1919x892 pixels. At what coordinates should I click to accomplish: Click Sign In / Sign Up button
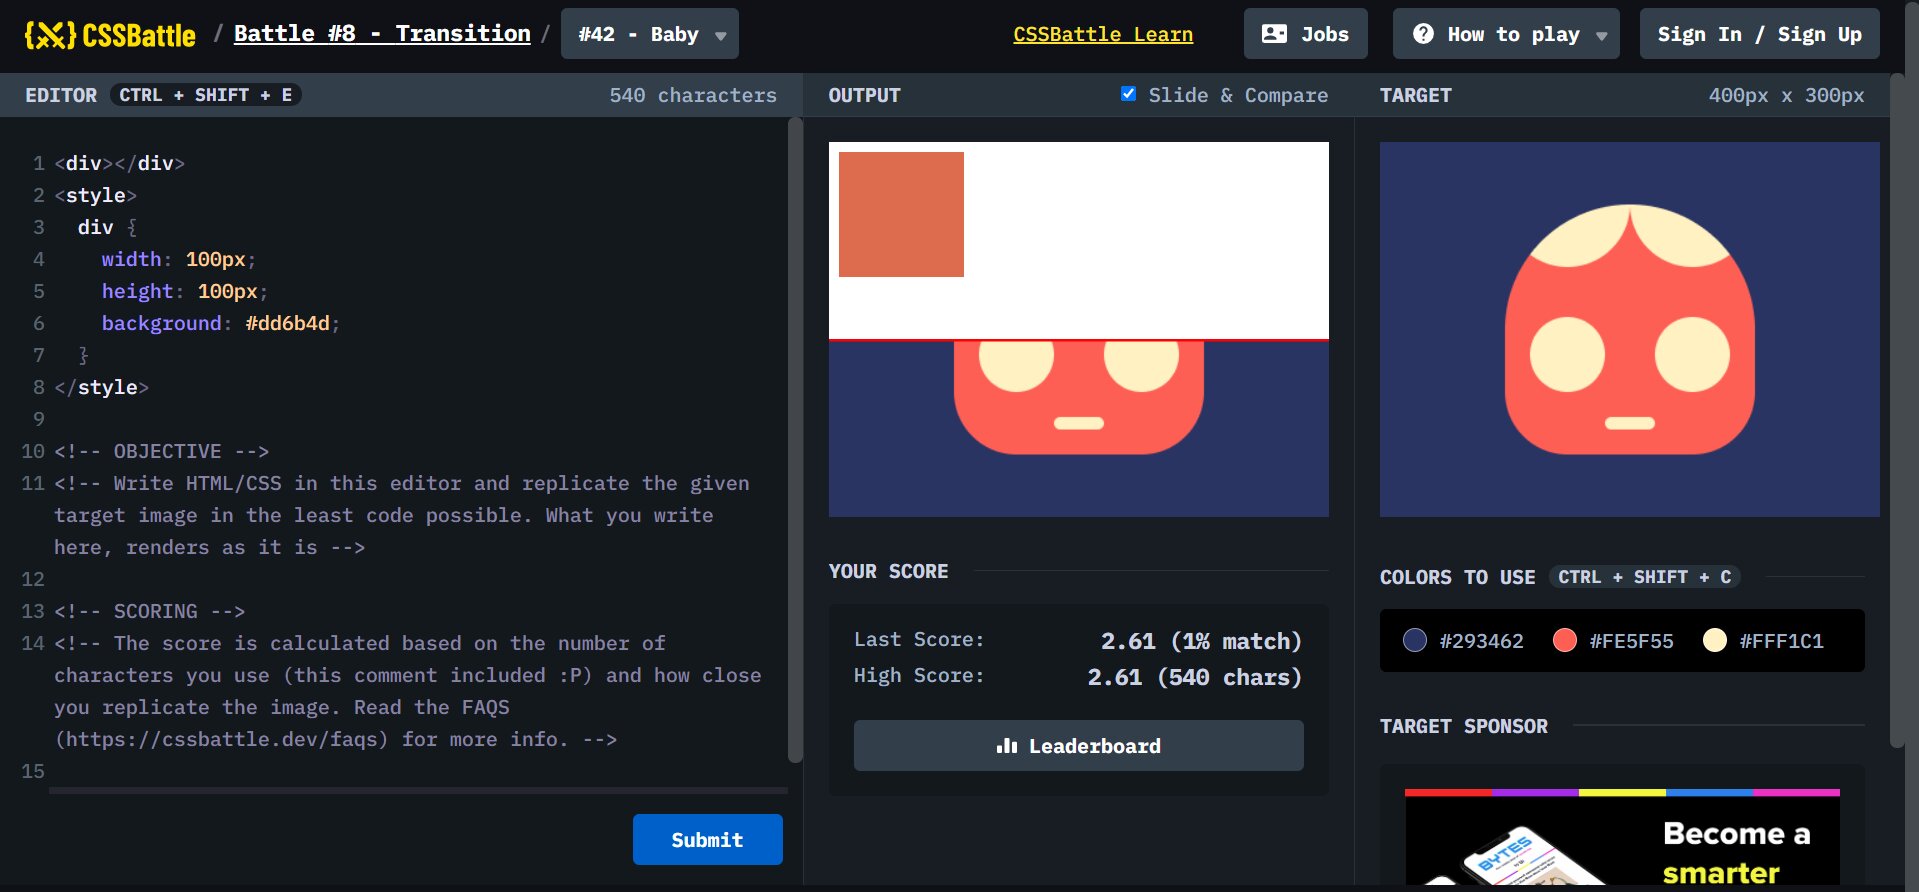[1759, 34]
